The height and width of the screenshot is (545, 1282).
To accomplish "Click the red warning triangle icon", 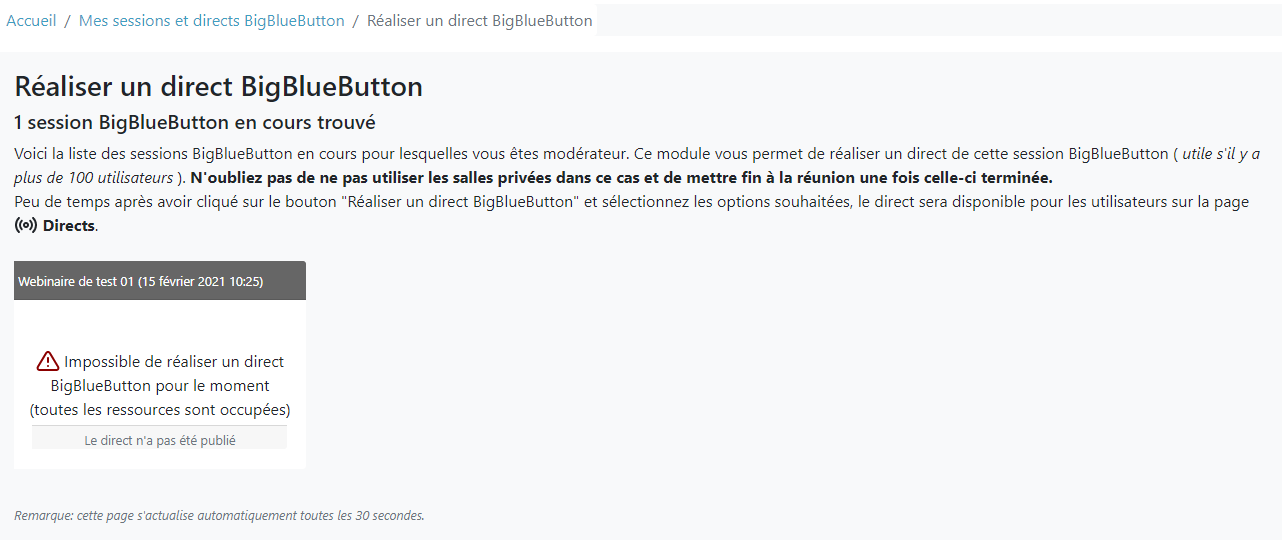I will tap(48, 361).
